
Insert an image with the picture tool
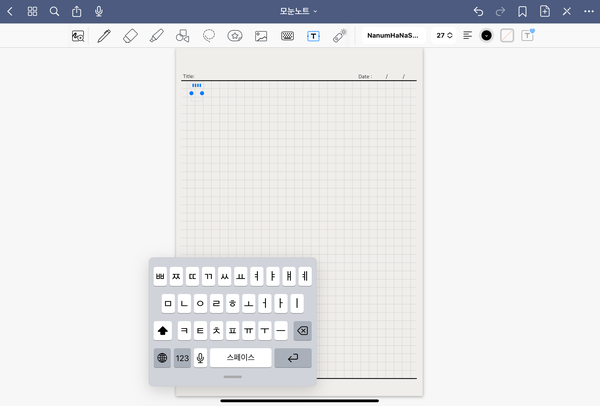click(x=261, y=35)
